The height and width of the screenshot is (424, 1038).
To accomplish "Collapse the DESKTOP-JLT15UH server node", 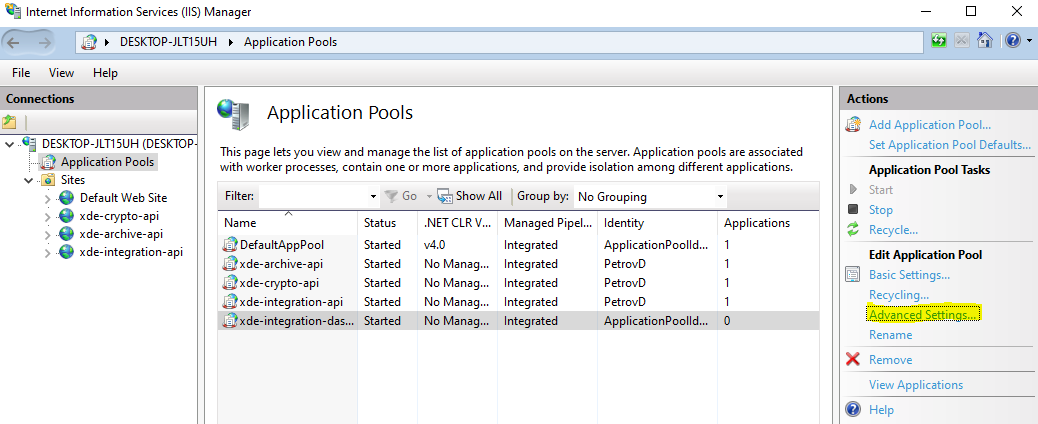I will [x=10, y=143].
